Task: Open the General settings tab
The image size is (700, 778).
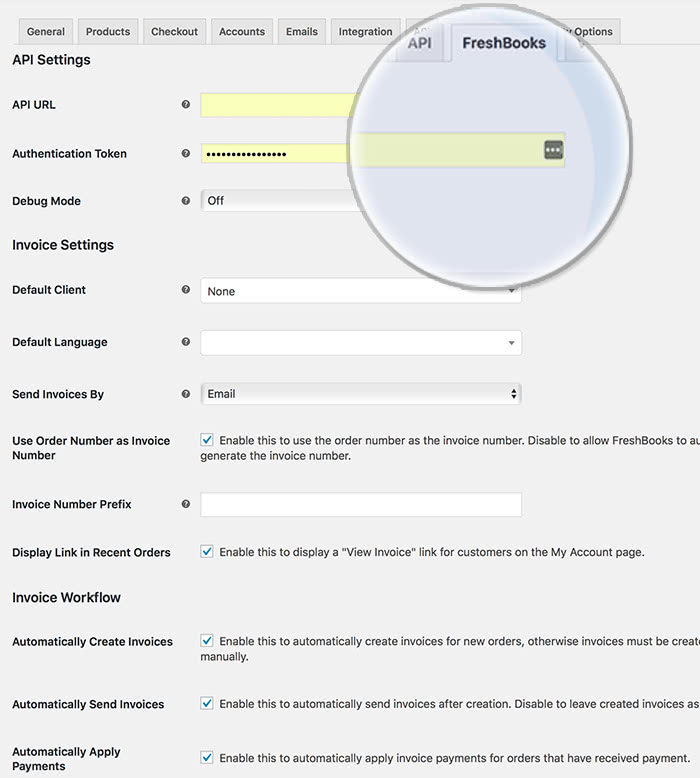Action: (x=46, y=32)
